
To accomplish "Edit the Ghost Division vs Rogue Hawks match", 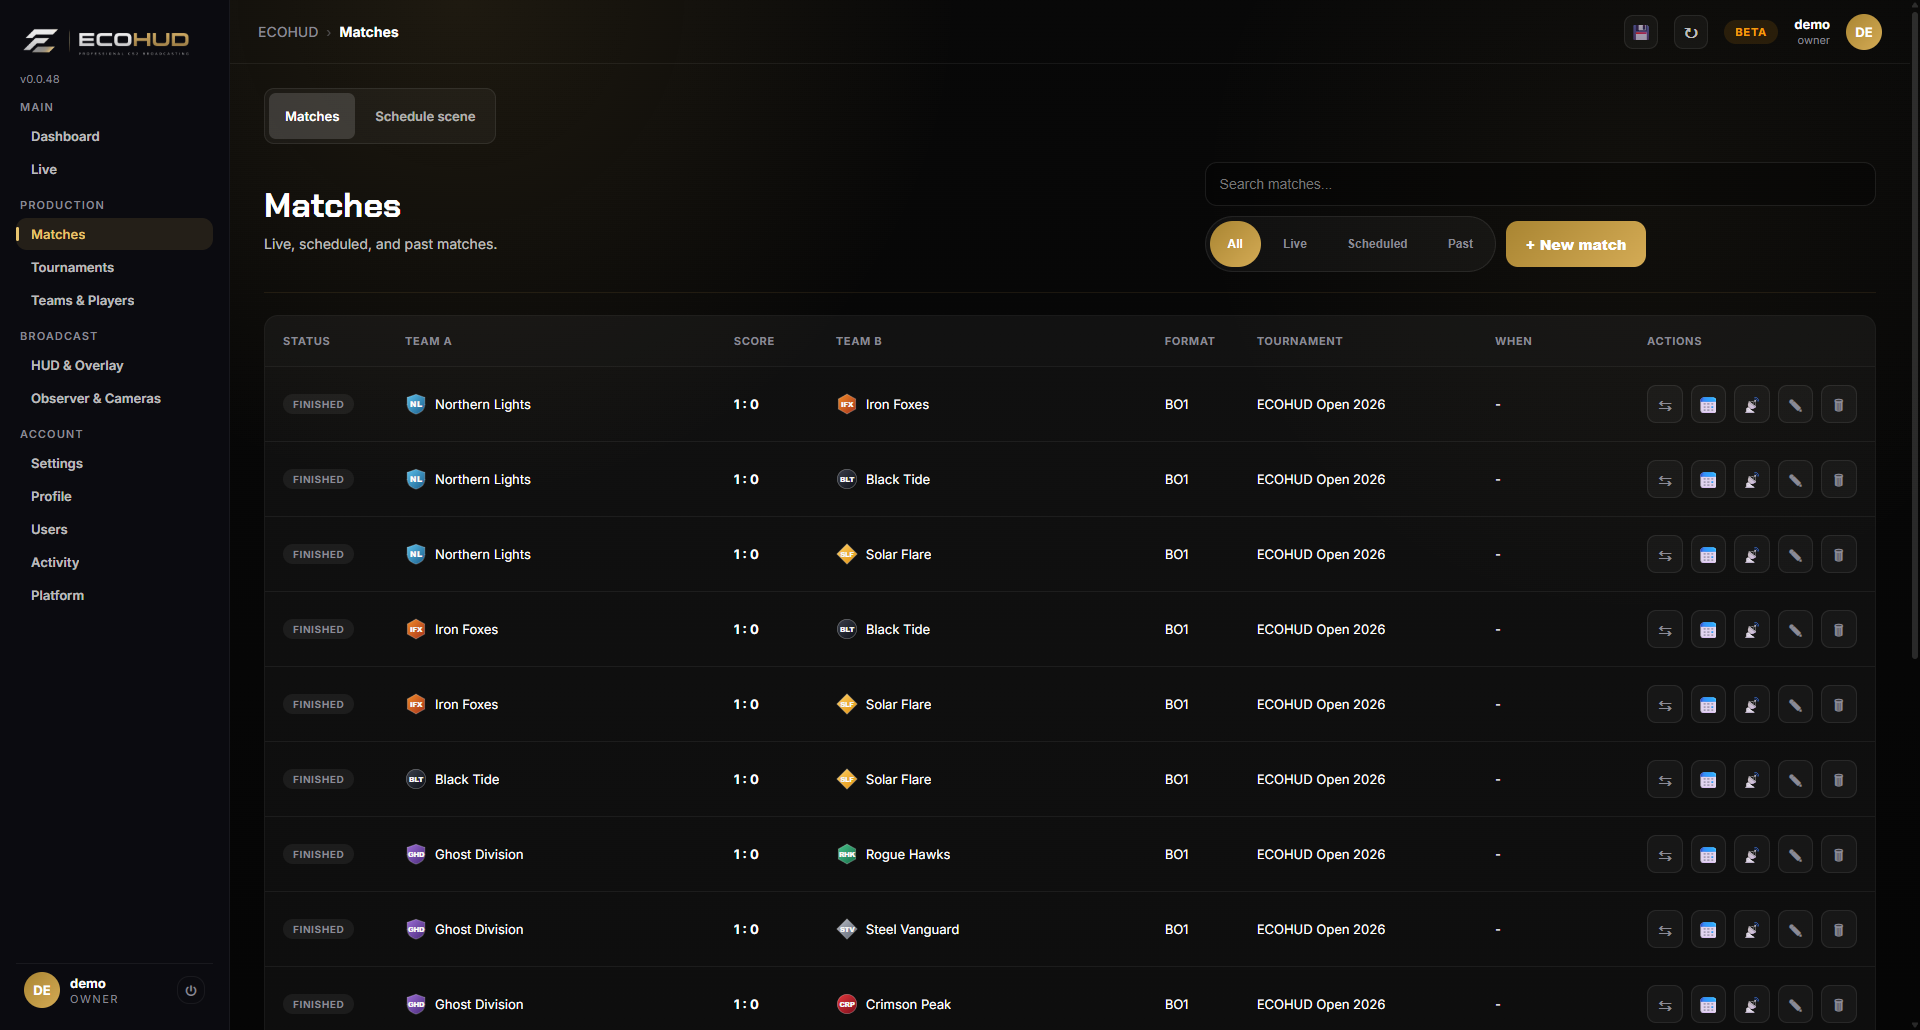I will pos(1795,855).
